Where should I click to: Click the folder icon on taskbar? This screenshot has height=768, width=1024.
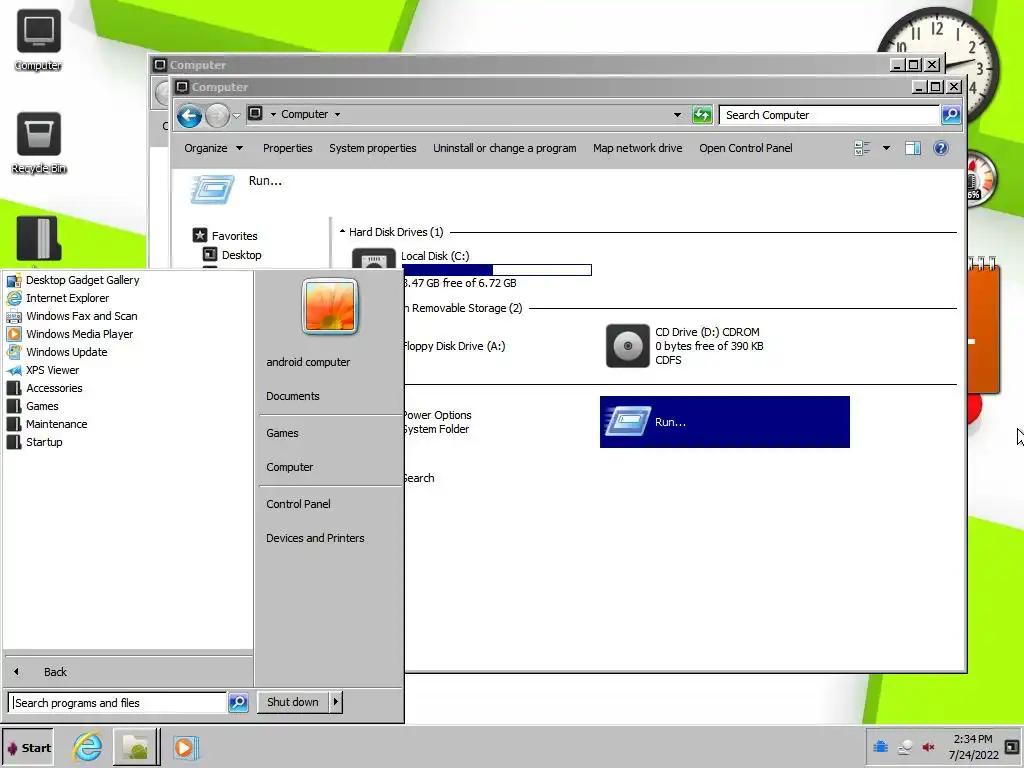click(135, 746)
